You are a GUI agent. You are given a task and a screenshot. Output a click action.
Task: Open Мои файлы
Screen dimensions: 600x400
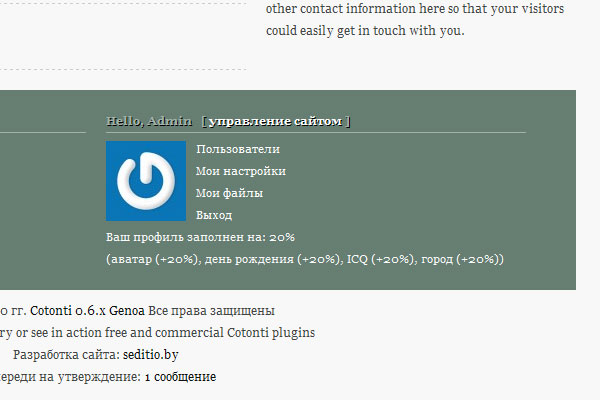230,193
